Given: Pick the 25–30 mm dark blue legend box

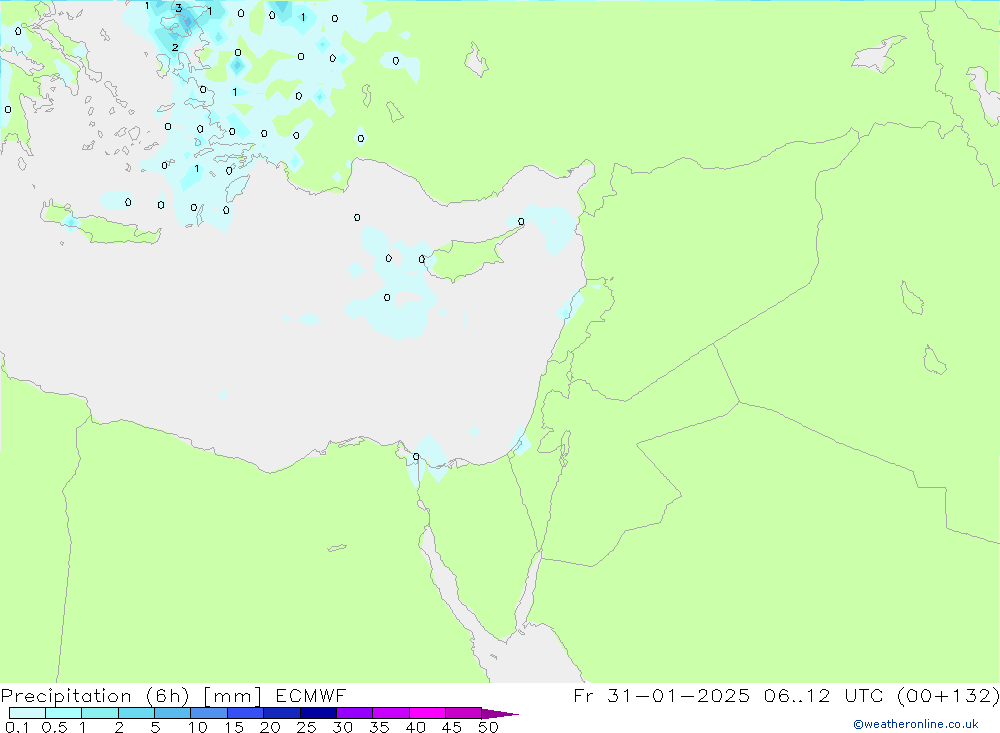Looking at the screenshot, I should [318, 713].
